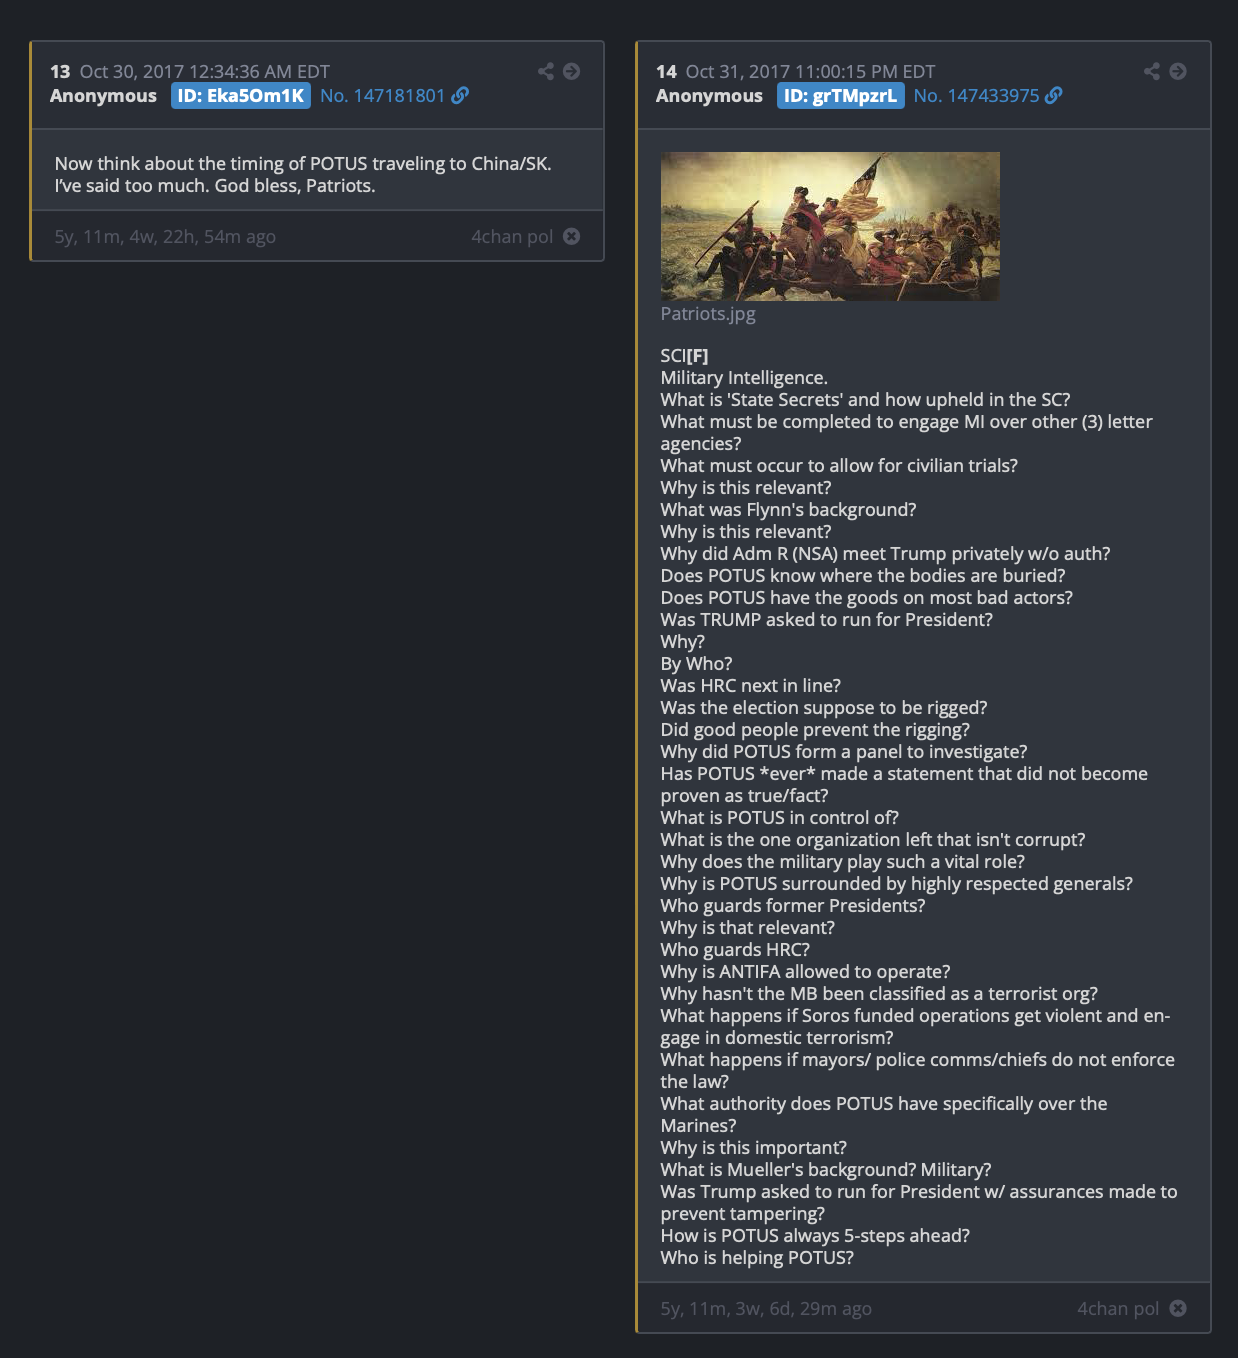Viewport: 1238px width, 1358px height.
Task: Click share icon on post 13
Action: click(546, 71)
